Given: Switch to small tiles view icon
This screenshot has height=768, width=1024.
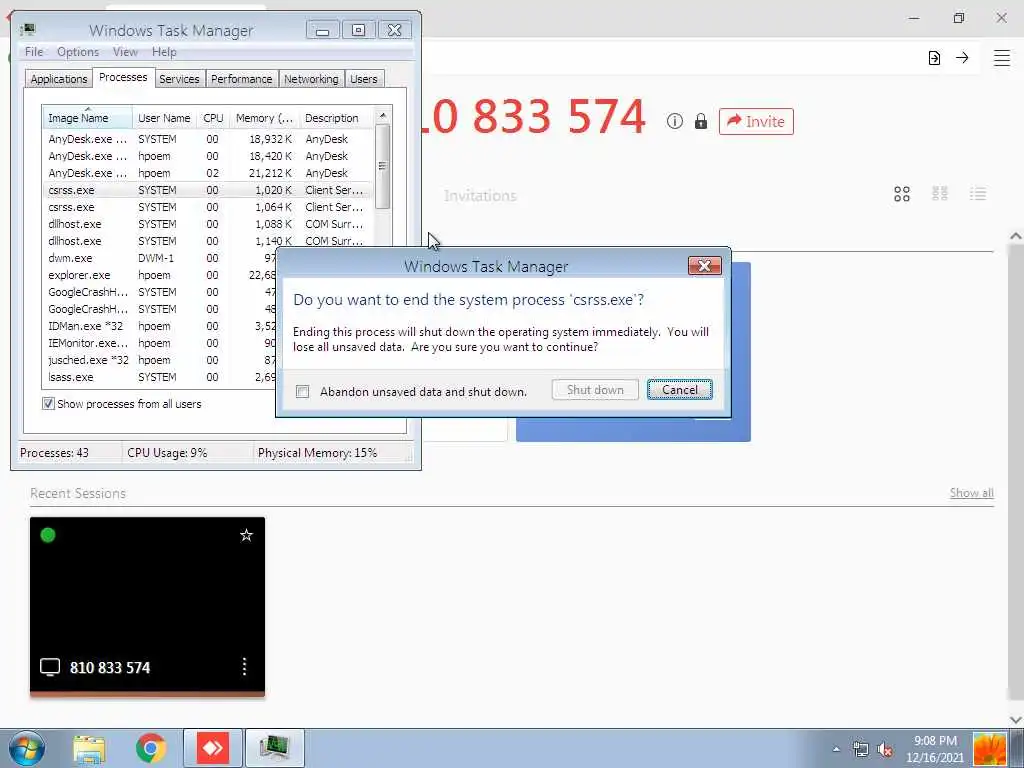Looking at the screenshot, I should point(940,193).
